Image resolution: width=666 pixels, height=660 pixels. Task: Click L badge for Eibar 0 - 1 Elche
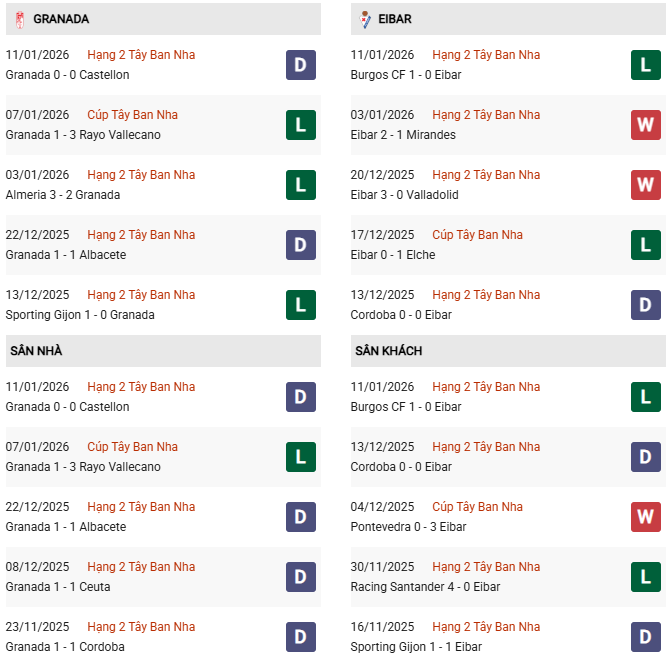645,245
